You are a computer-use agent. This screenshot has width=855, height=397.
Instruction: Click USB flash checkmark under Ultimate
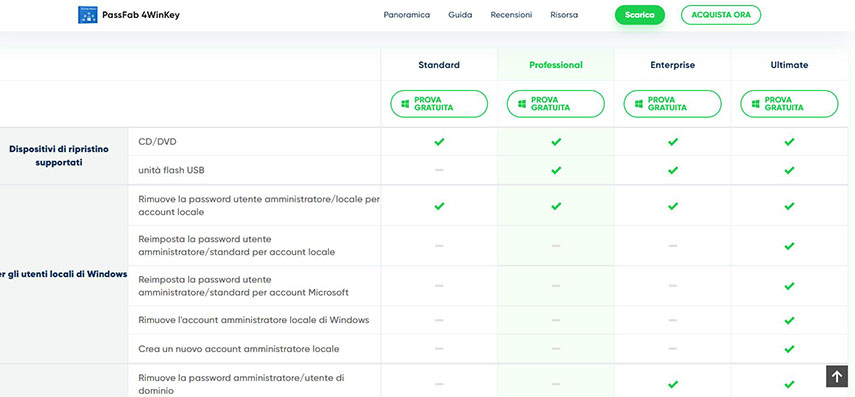click(x=789, y=170)
